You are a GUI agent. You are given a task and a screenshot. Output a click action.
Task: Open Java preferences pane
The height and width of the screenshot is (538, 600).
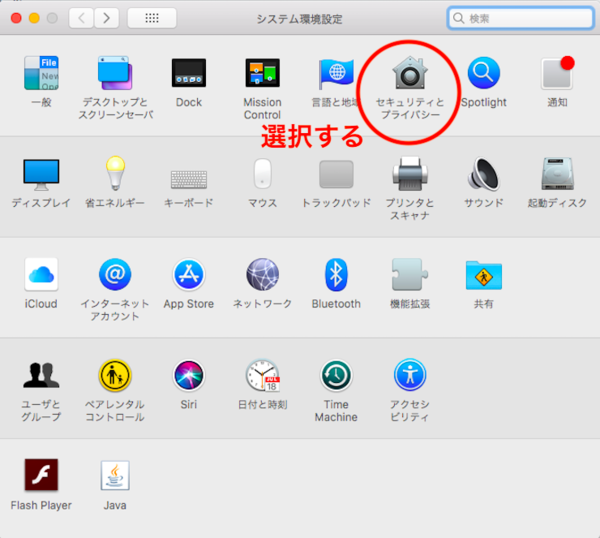tap(115, 475)
